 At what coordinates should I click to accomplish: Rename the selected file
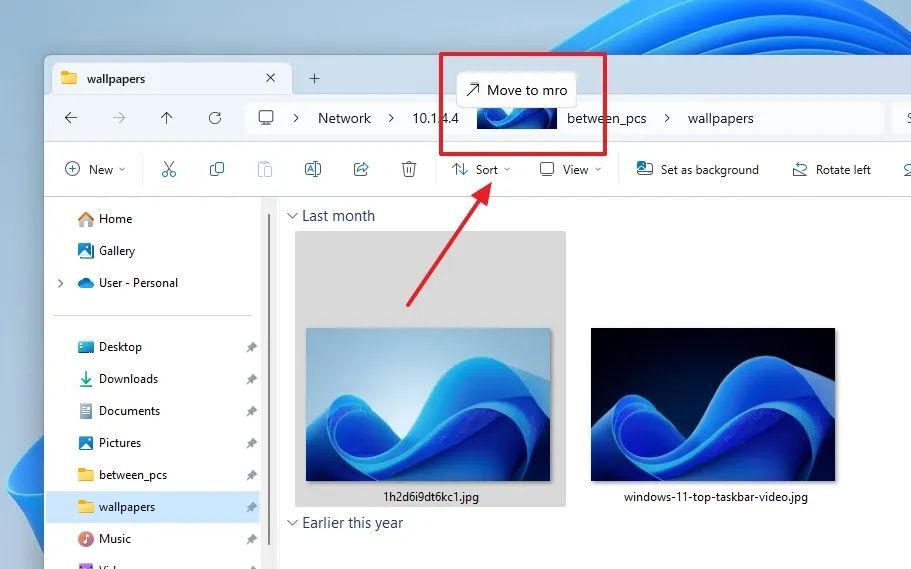(313, 169)
